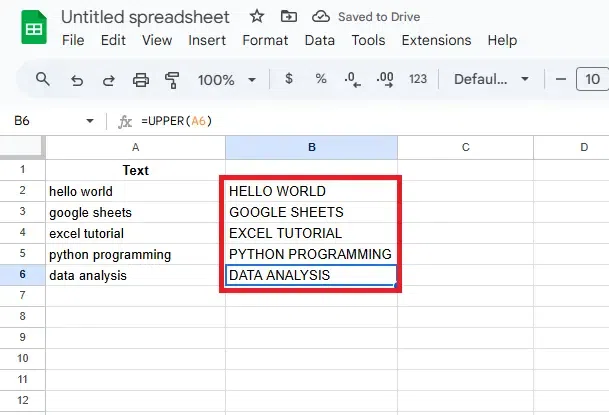Activate the Paint format tool
Screen dimensions: 609x415
[x=172, y=79]
